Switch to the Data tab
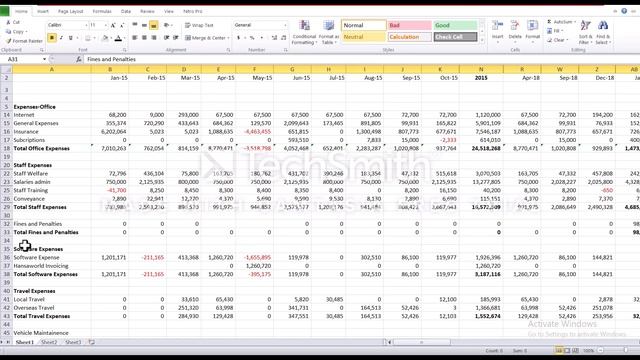 click(x=126, y=11)
